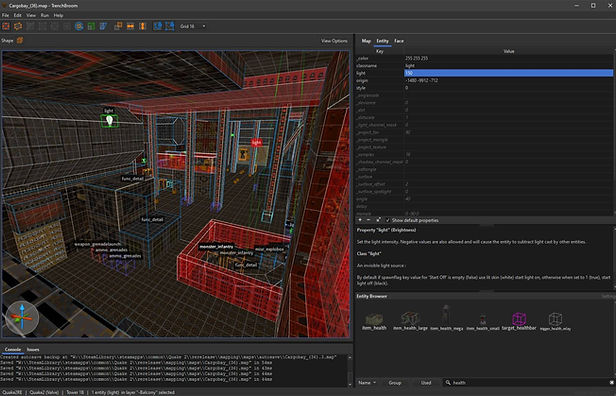Click the origin value cell
616x396 pixels.
point(508,81)
